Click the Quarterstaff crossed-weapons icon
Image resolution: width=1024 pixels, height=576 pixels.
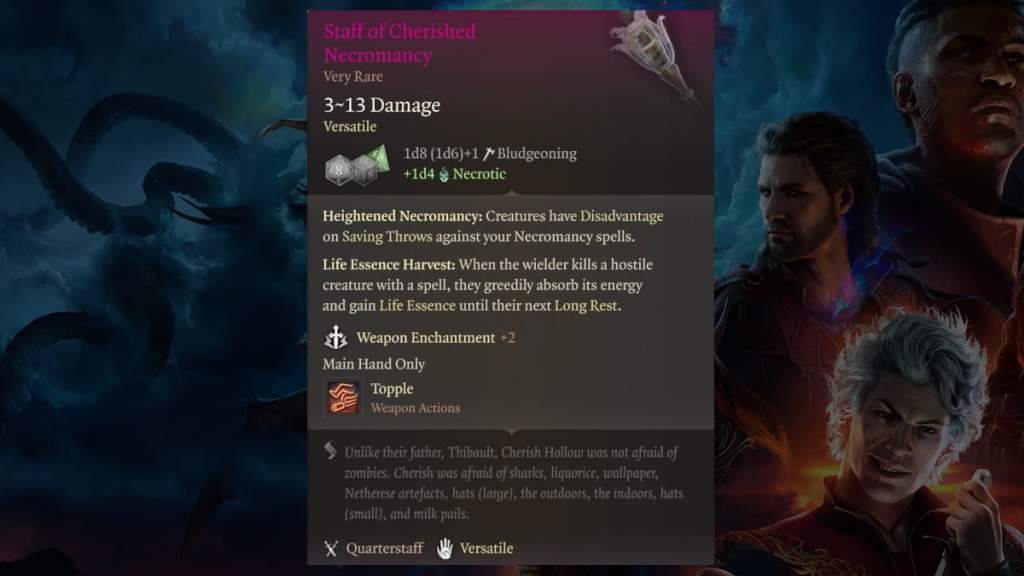point(331,549)
